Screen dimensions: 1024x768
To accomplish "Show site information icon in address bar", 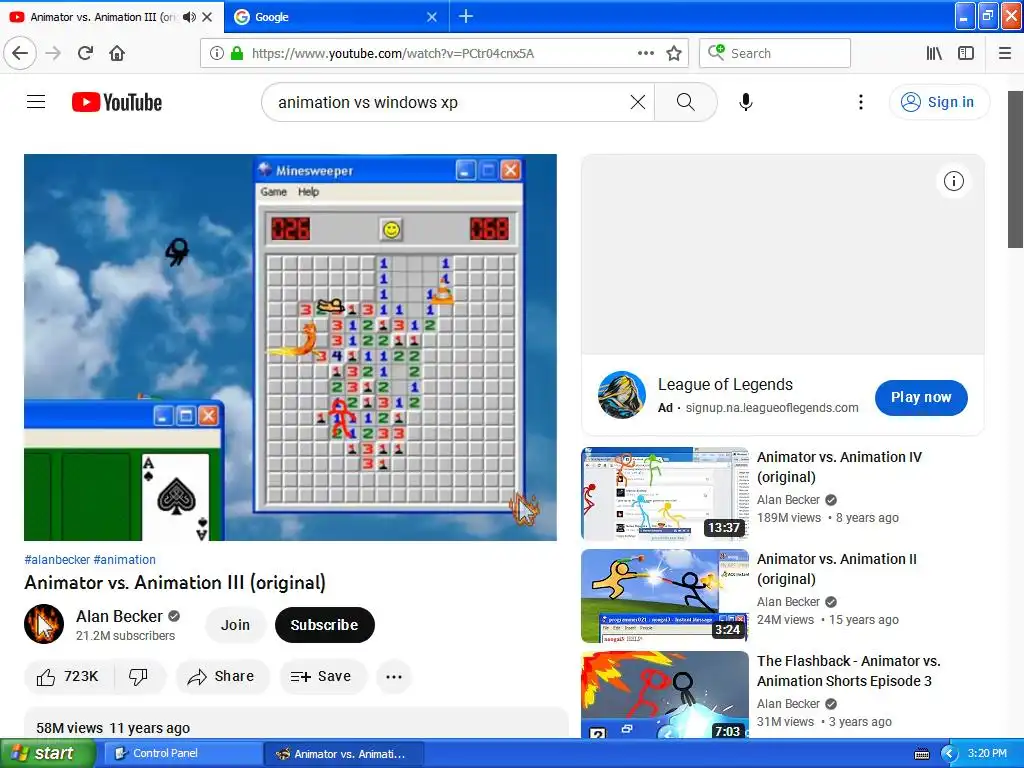I will click(x=216, y=53).
